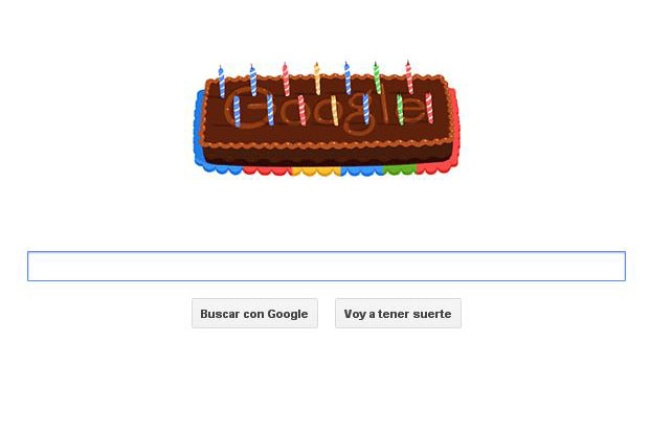Click the blue paper edge left of the cake

[198, 126]
